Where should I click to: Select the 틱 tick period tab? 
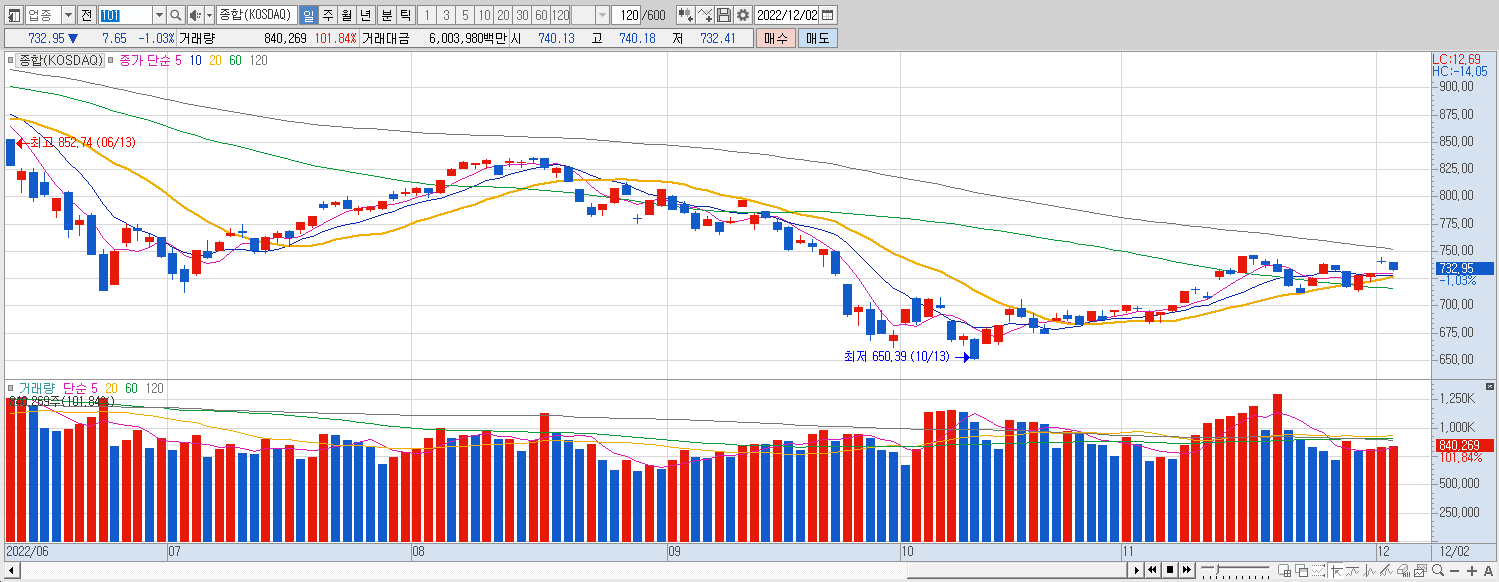click(405, 15)
